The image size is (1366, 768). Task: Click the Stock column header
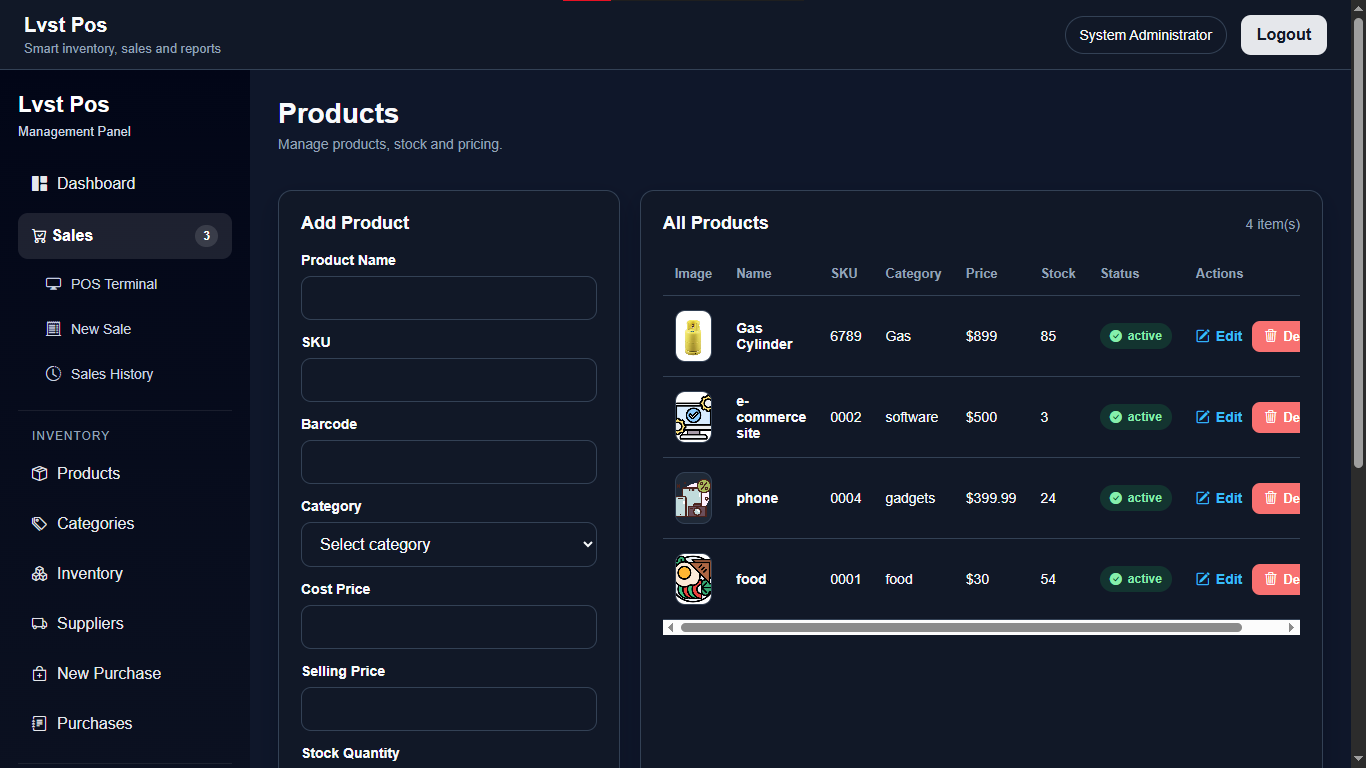(x=1058, y=273)
